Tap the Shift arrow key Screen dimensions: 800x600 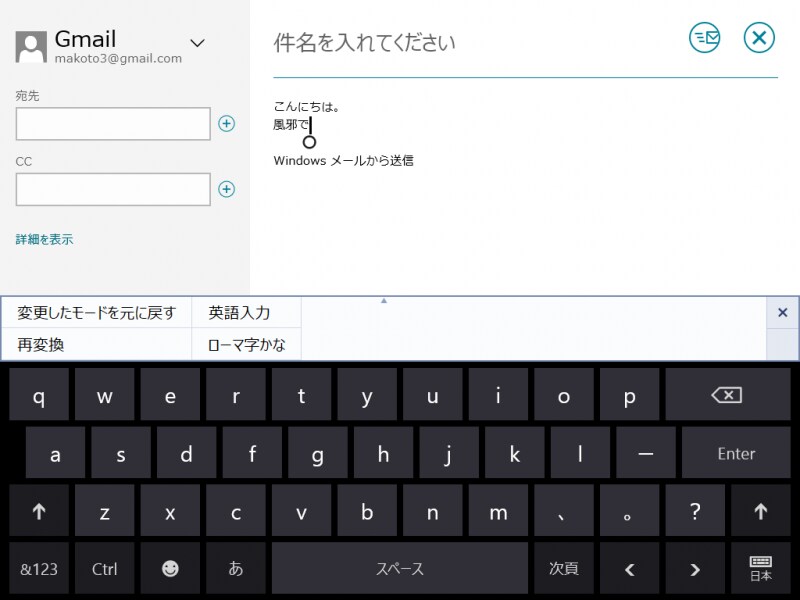(39, 510)
